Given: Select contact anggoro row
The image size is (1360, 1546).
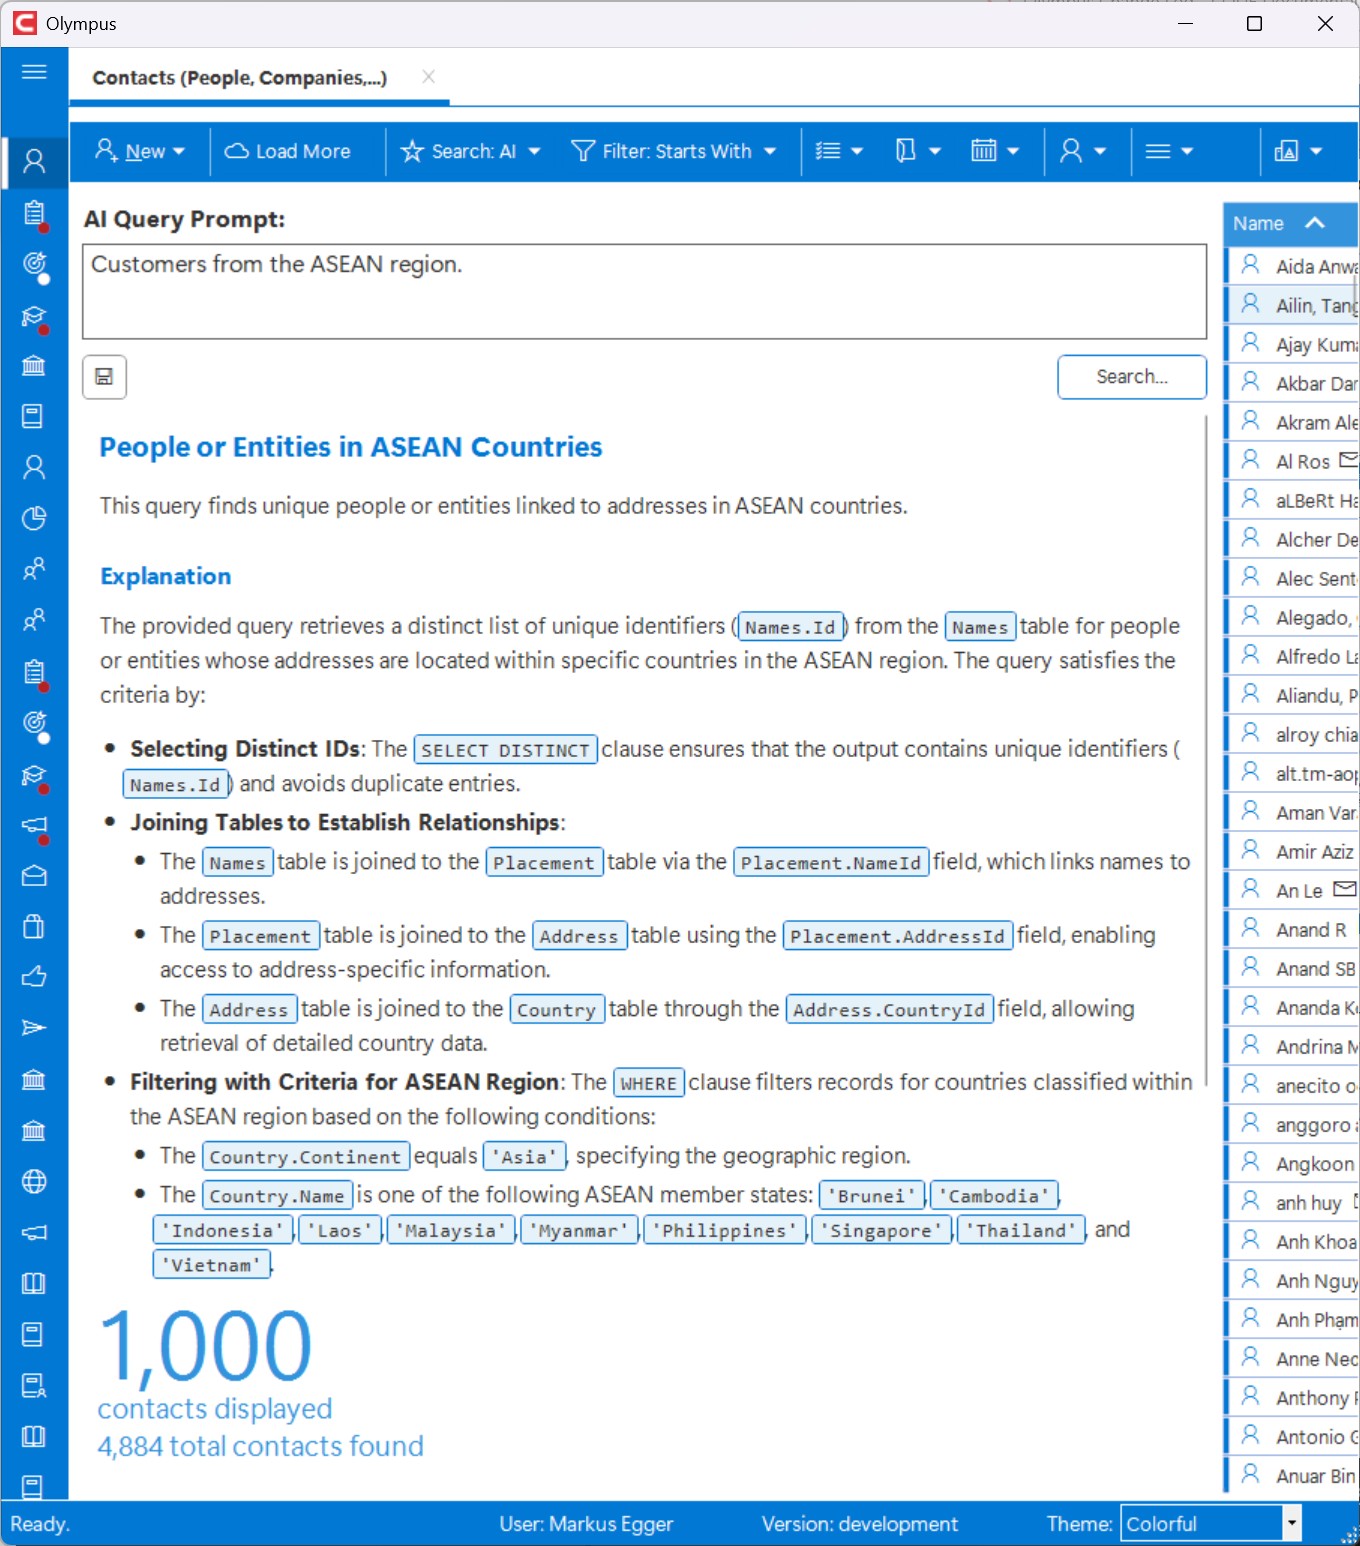Looking at the screenshot, I should [x=1292, y=1124].
